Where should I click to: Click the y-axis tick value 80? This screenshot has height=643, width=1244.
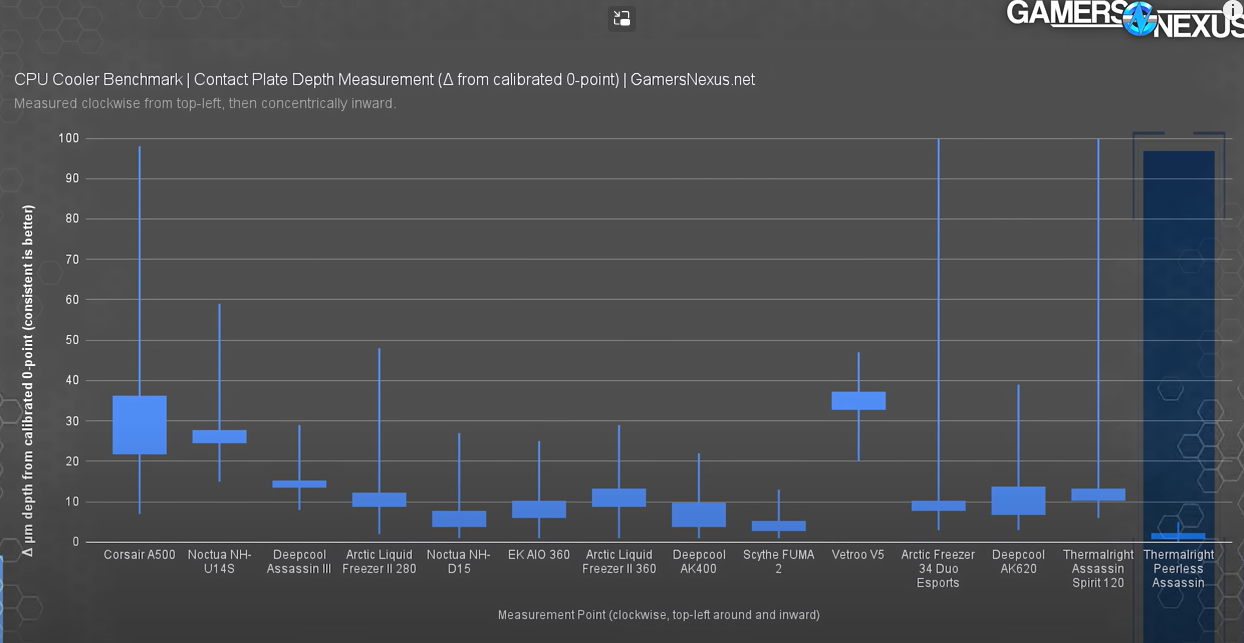pyautogui.click(x=72, y=219)
